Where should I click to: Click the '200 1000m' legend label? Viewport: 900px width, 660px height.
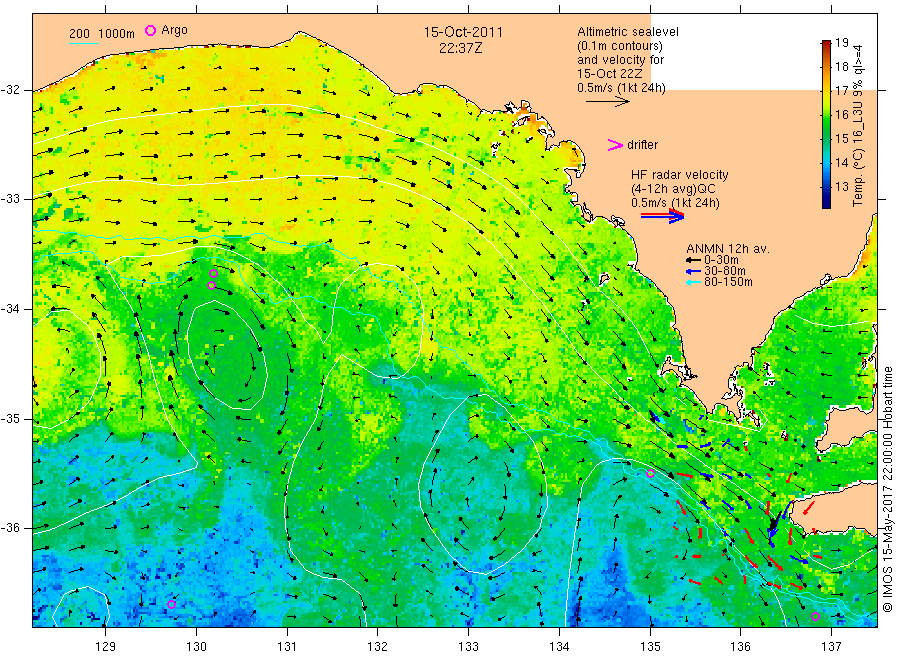(x=102, y=33)
